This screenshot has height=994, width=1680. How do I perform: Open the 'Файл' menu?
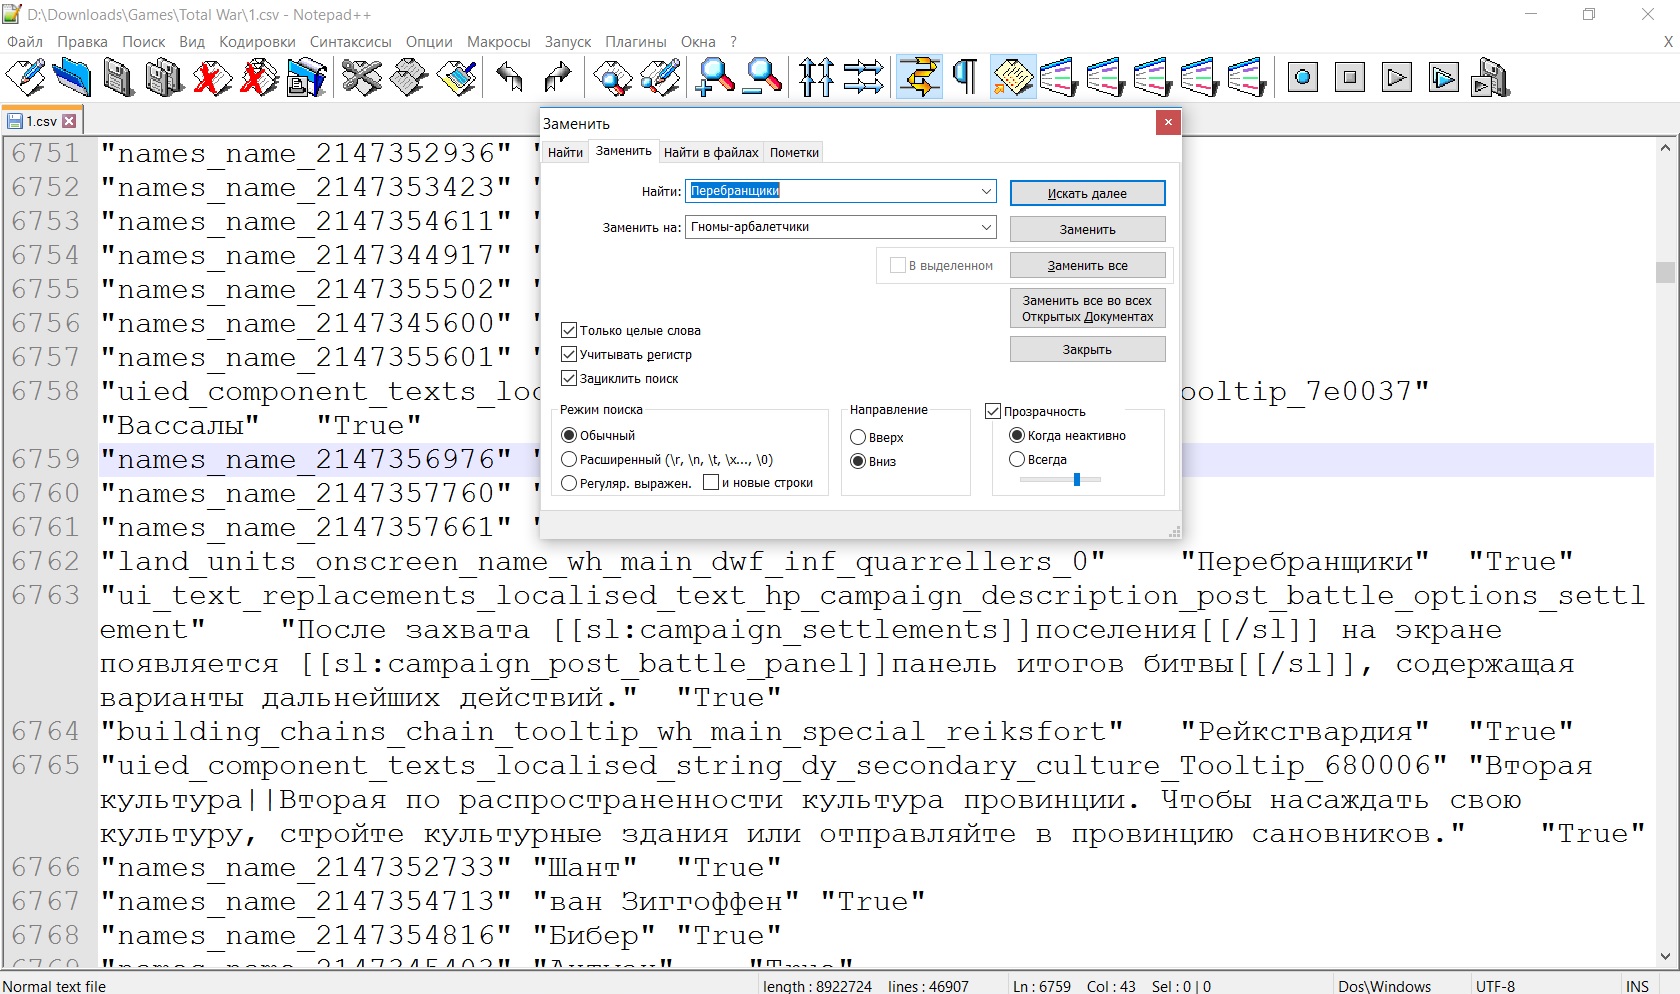tap(25, 42)
